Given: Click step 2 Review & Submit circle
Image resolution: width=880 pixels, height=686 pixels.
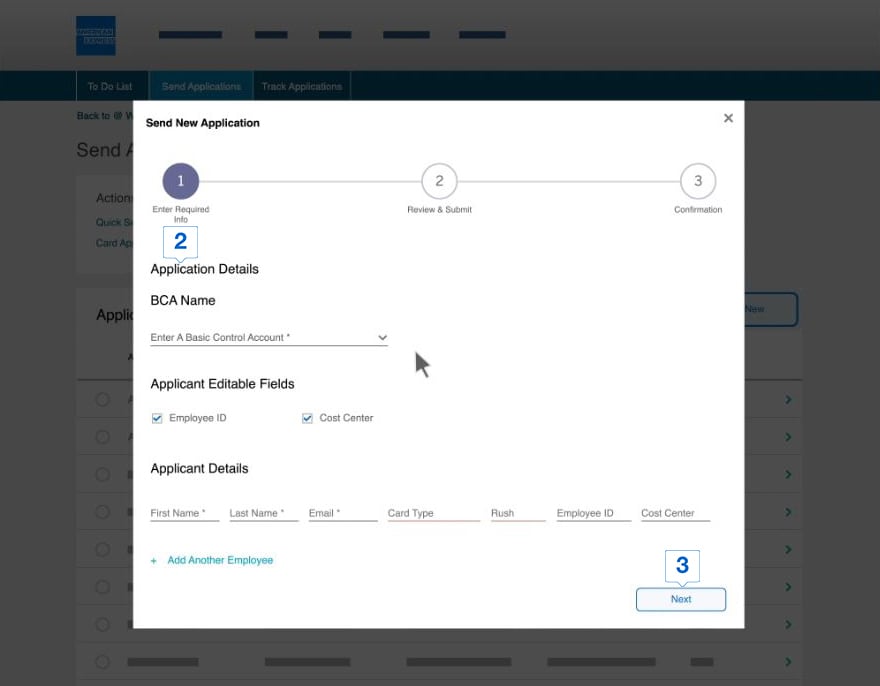Looking at the screenshot, I should coord(439,181).
